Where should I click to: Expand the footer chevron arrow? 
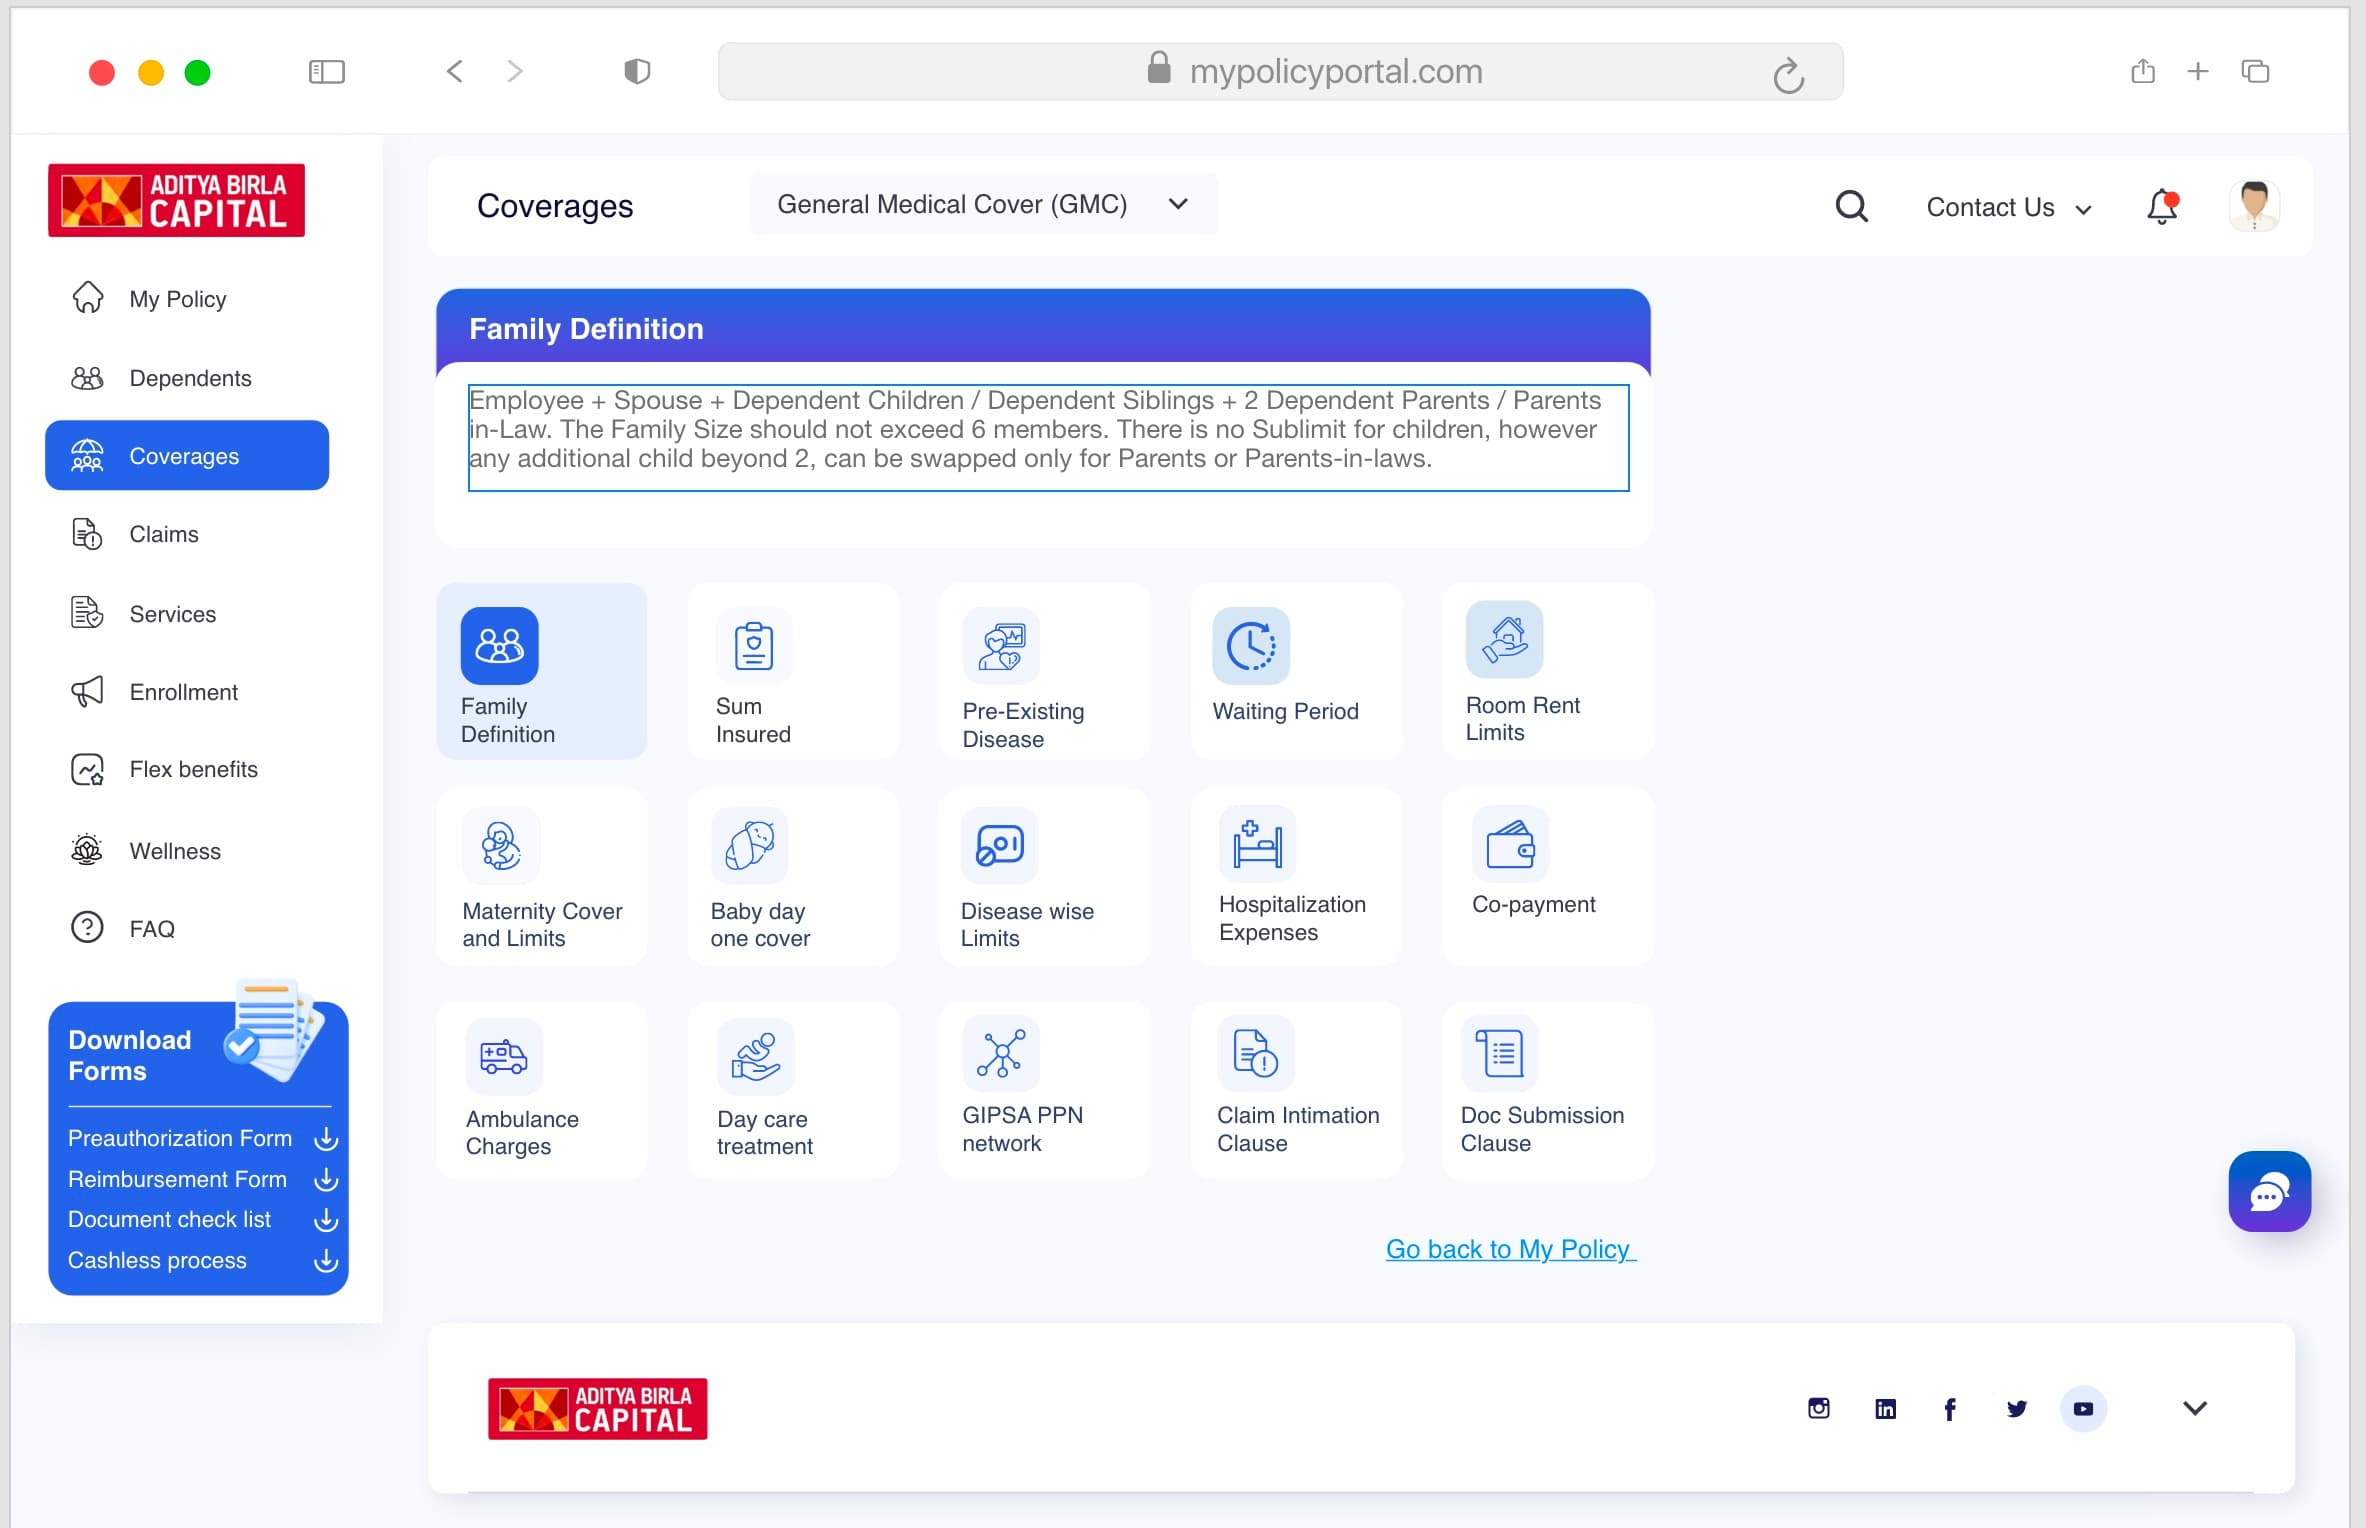click(x=2194, y=1408)
